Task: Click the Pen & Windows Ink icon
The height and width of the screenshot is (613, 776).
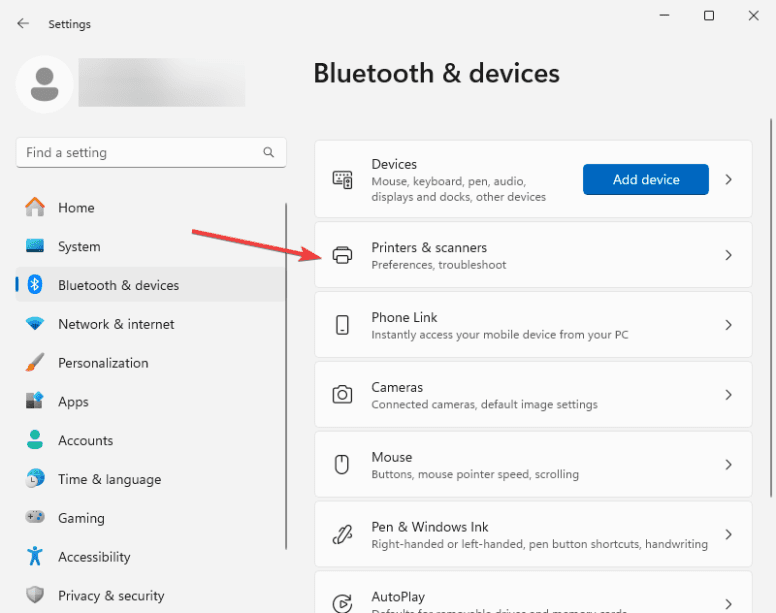Action: [x=342, y=535]
